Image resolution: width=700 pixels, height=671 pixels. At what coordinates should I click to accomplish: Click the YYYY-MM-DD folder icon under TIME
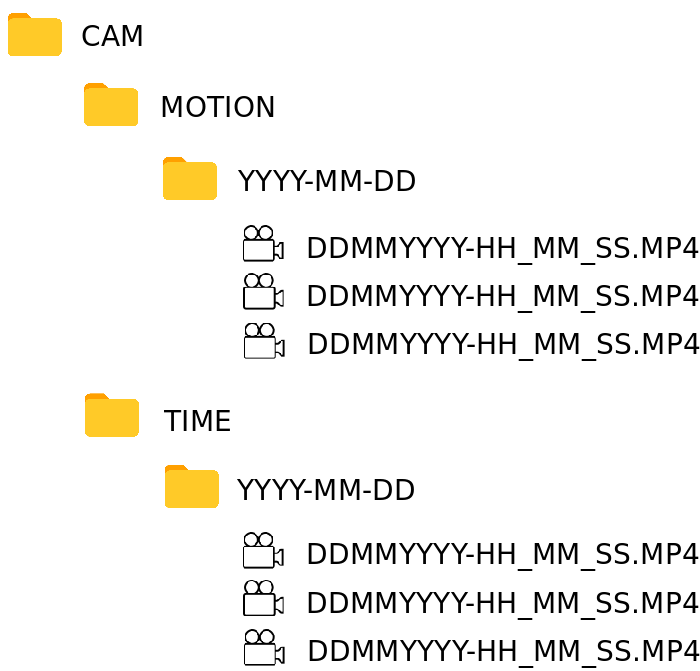[192, 487]
